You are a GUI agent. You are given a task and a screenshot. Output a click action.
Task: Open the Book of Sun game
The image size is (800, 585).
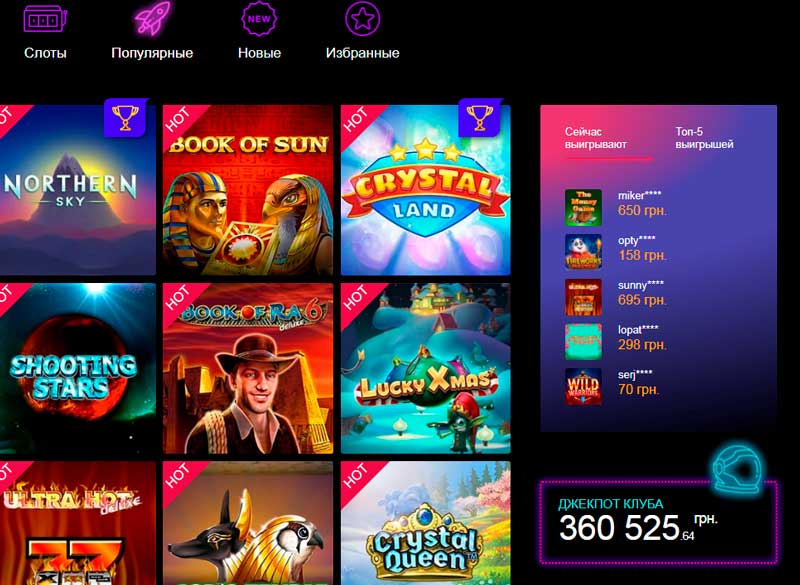pos(248,190)
